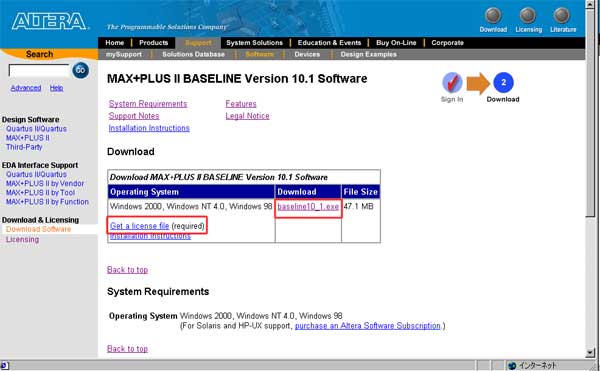
Task: Open the Support menu item
Action: tap(198, 43)
